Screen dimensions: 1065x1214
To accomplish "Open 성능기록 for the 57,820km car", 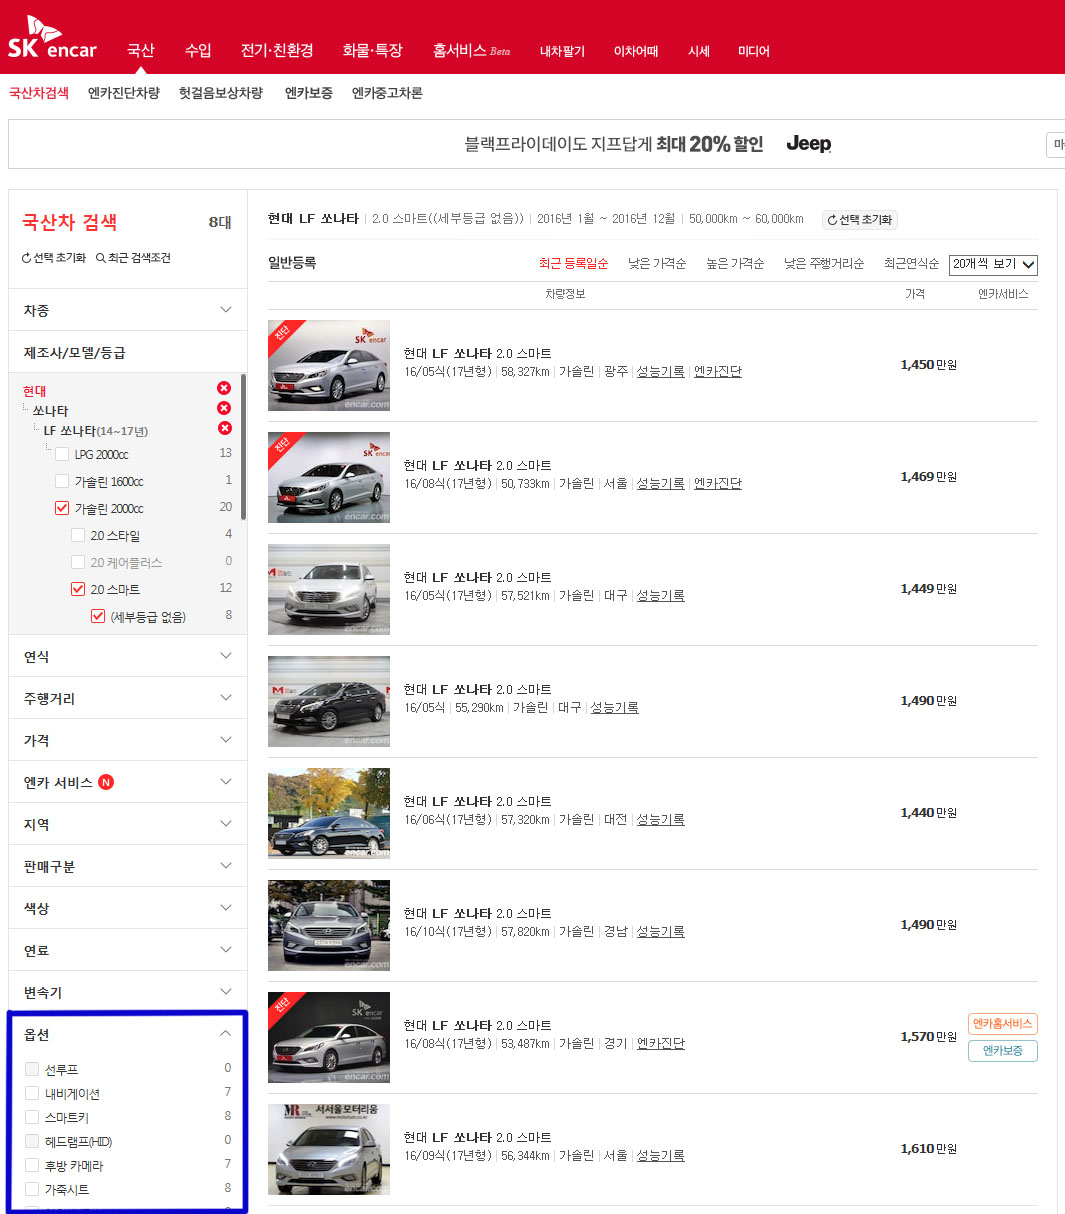I will coord(661,931).
